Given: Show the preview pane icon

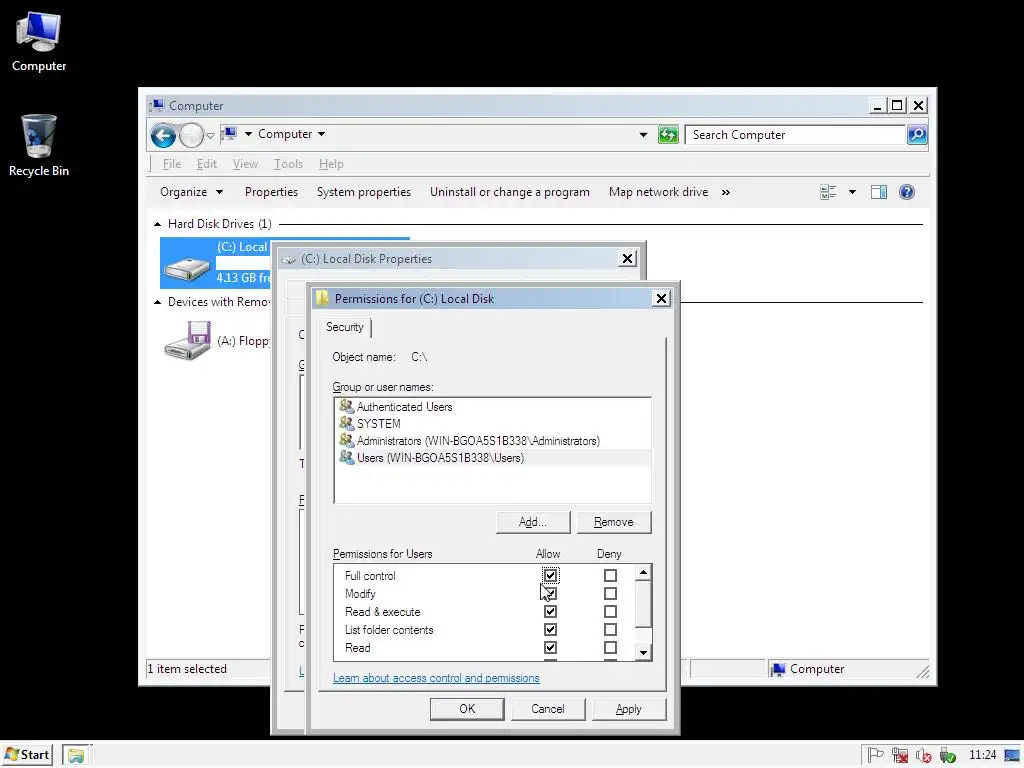Looking at the screenshot, I should 879,192.
